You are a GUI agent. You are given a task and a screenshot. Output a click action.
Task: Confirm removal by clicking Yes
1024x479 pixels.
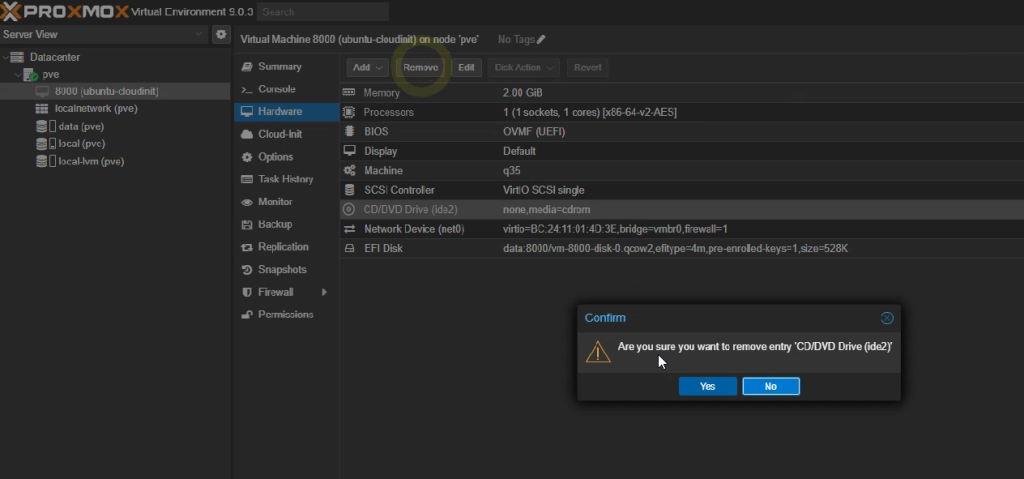707,386
